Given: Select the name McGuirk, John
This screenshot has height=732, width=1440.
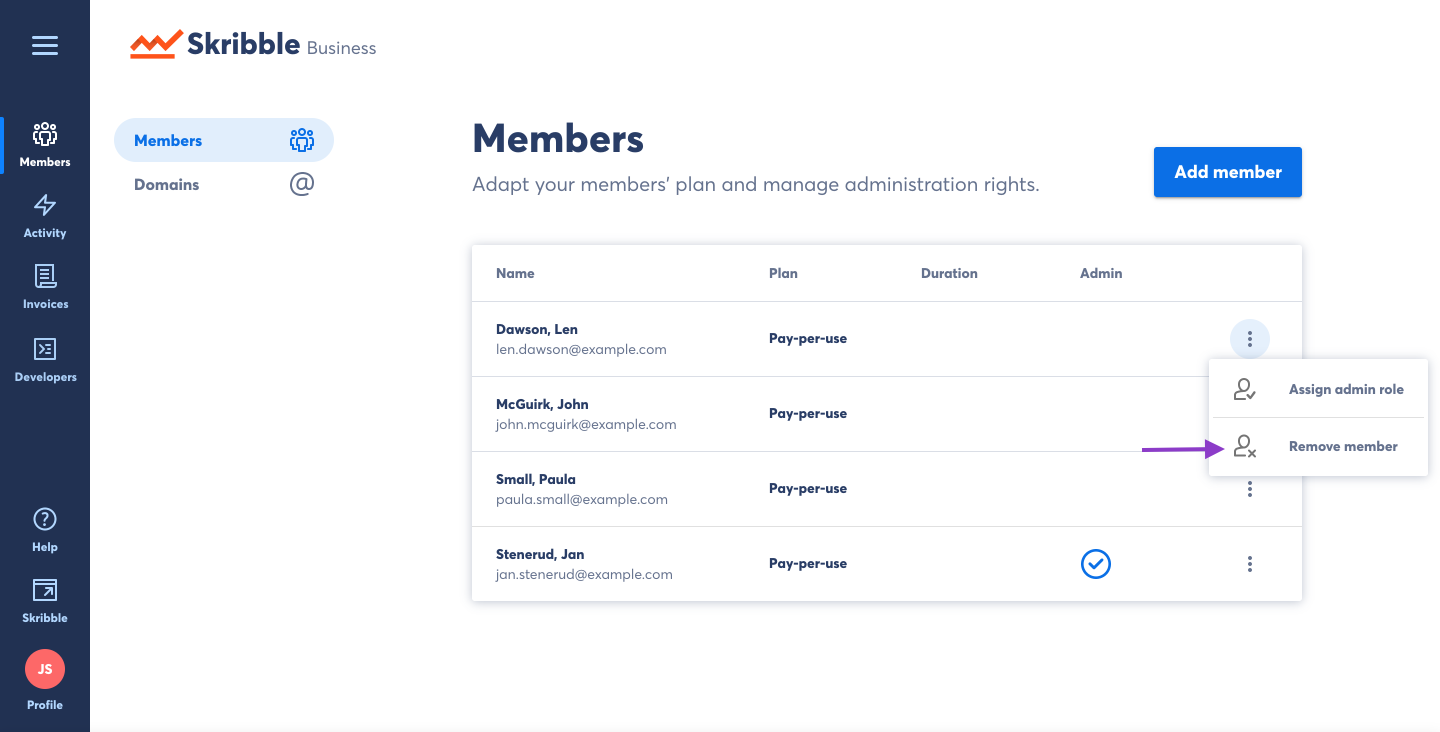Looking at the screenshot, I should 542,404.
